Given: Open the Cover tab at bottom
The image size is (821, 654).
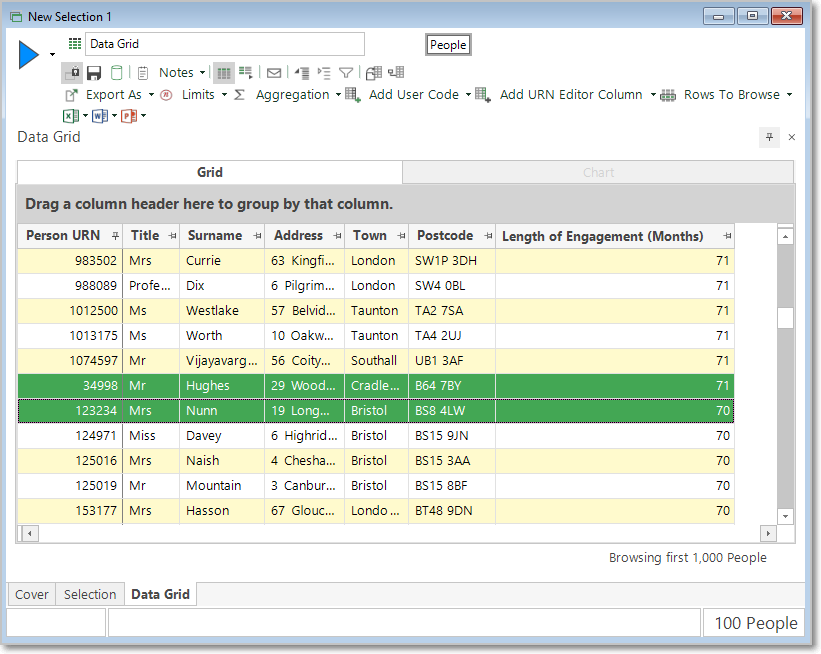Looking at the screenshot, I should pos(32,594).
